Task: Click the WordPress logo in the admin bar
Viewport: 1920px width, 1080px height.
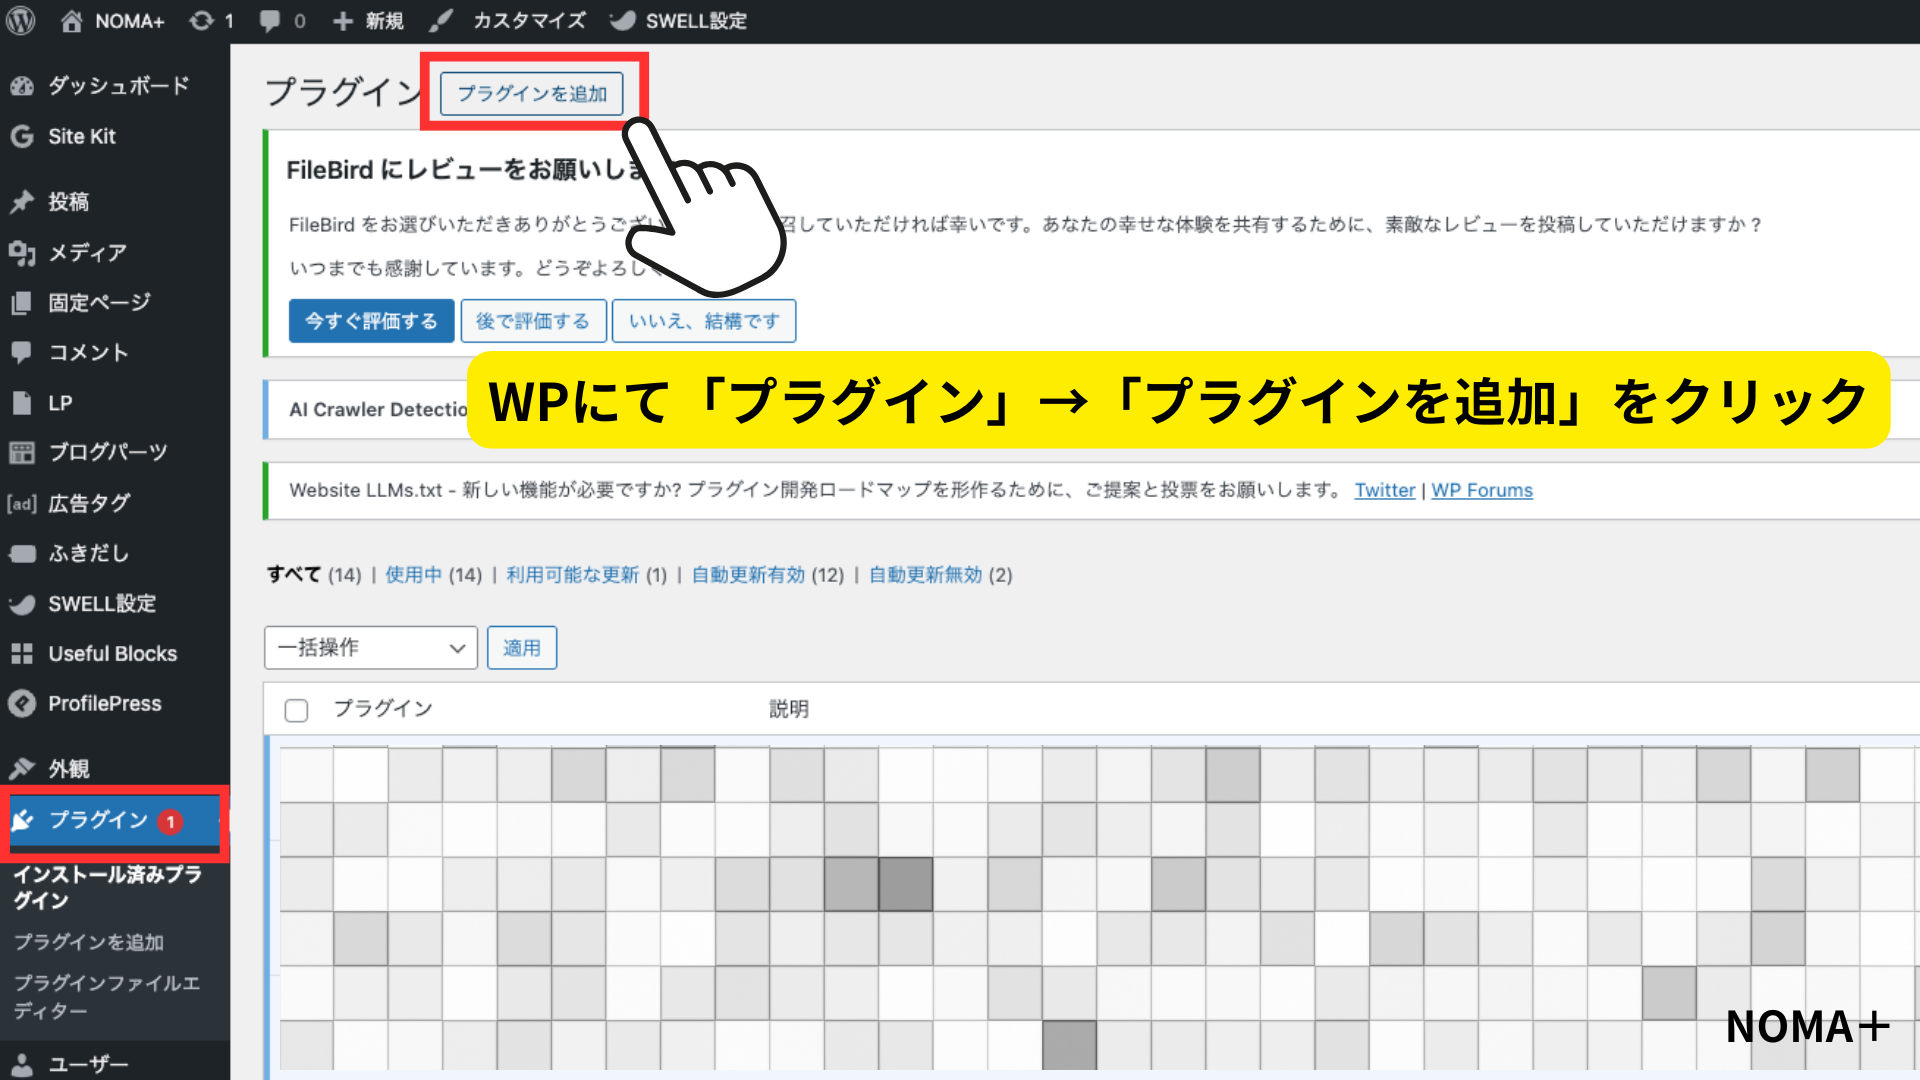Action: click(21, 21)
